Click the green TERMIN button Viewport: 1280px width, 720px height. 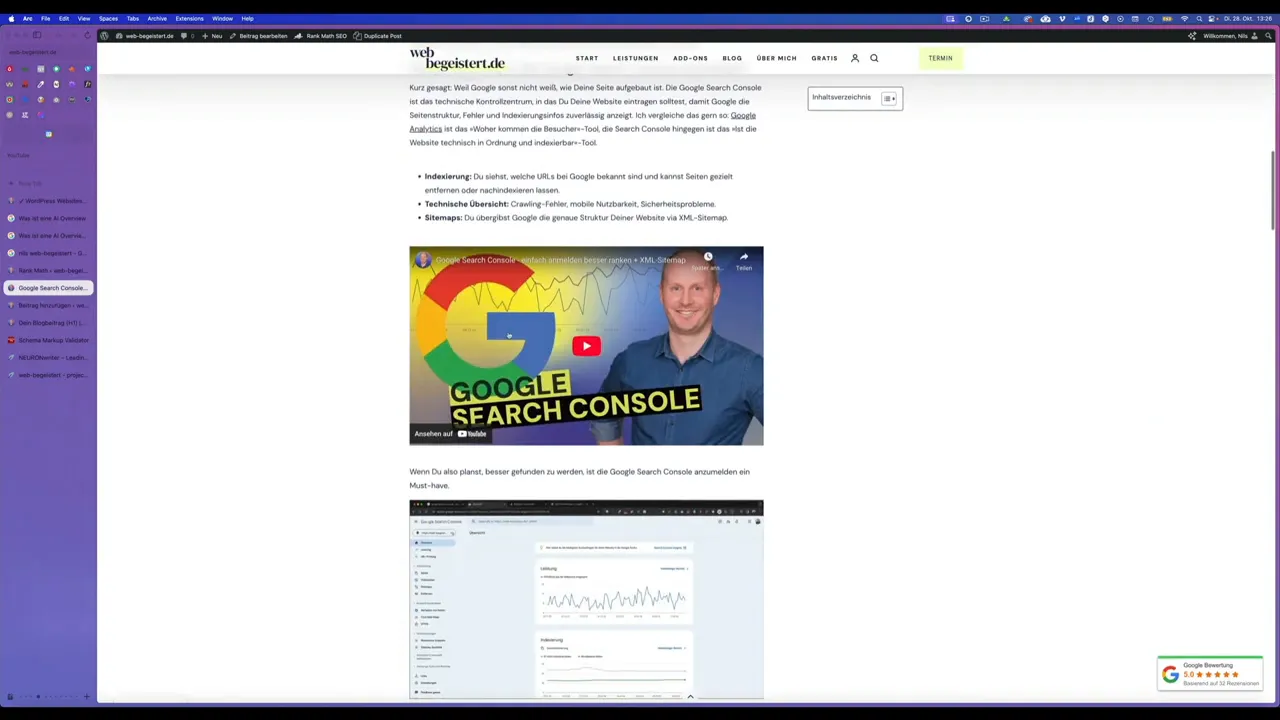tap(940, 58)
